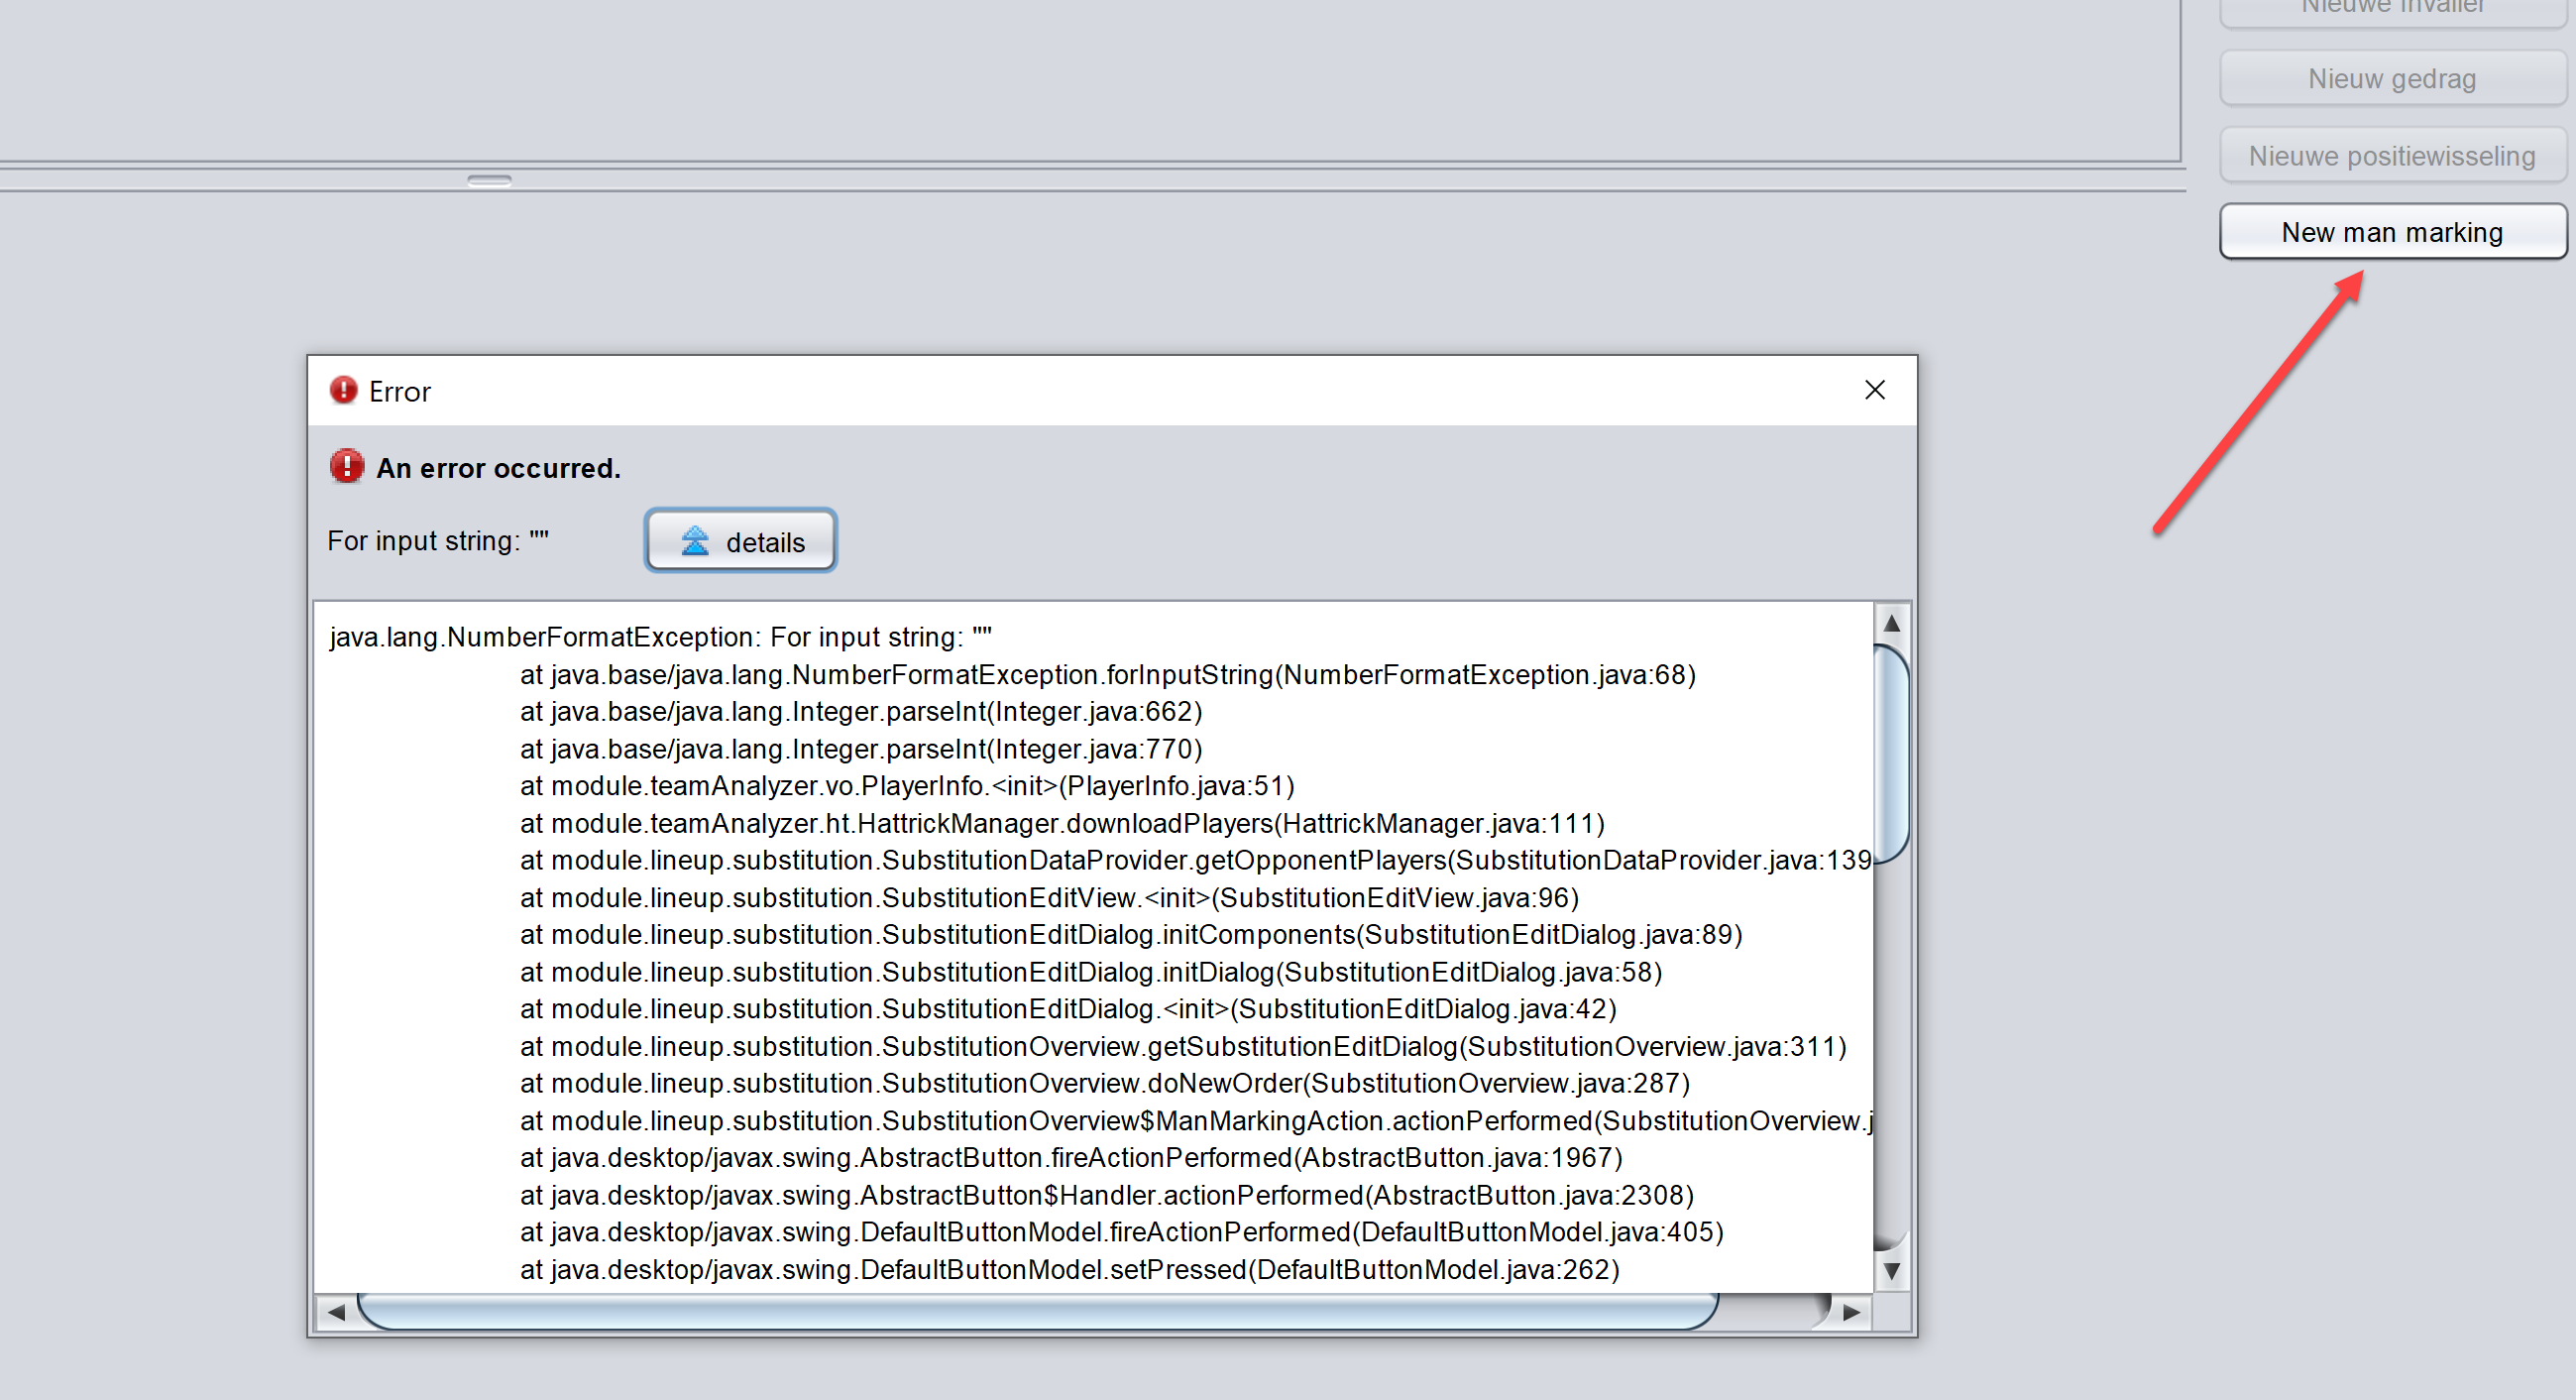The image size is (2576, 1400).
Task: Click the red error icon in the dialog title bar
Action: (344, 390)
